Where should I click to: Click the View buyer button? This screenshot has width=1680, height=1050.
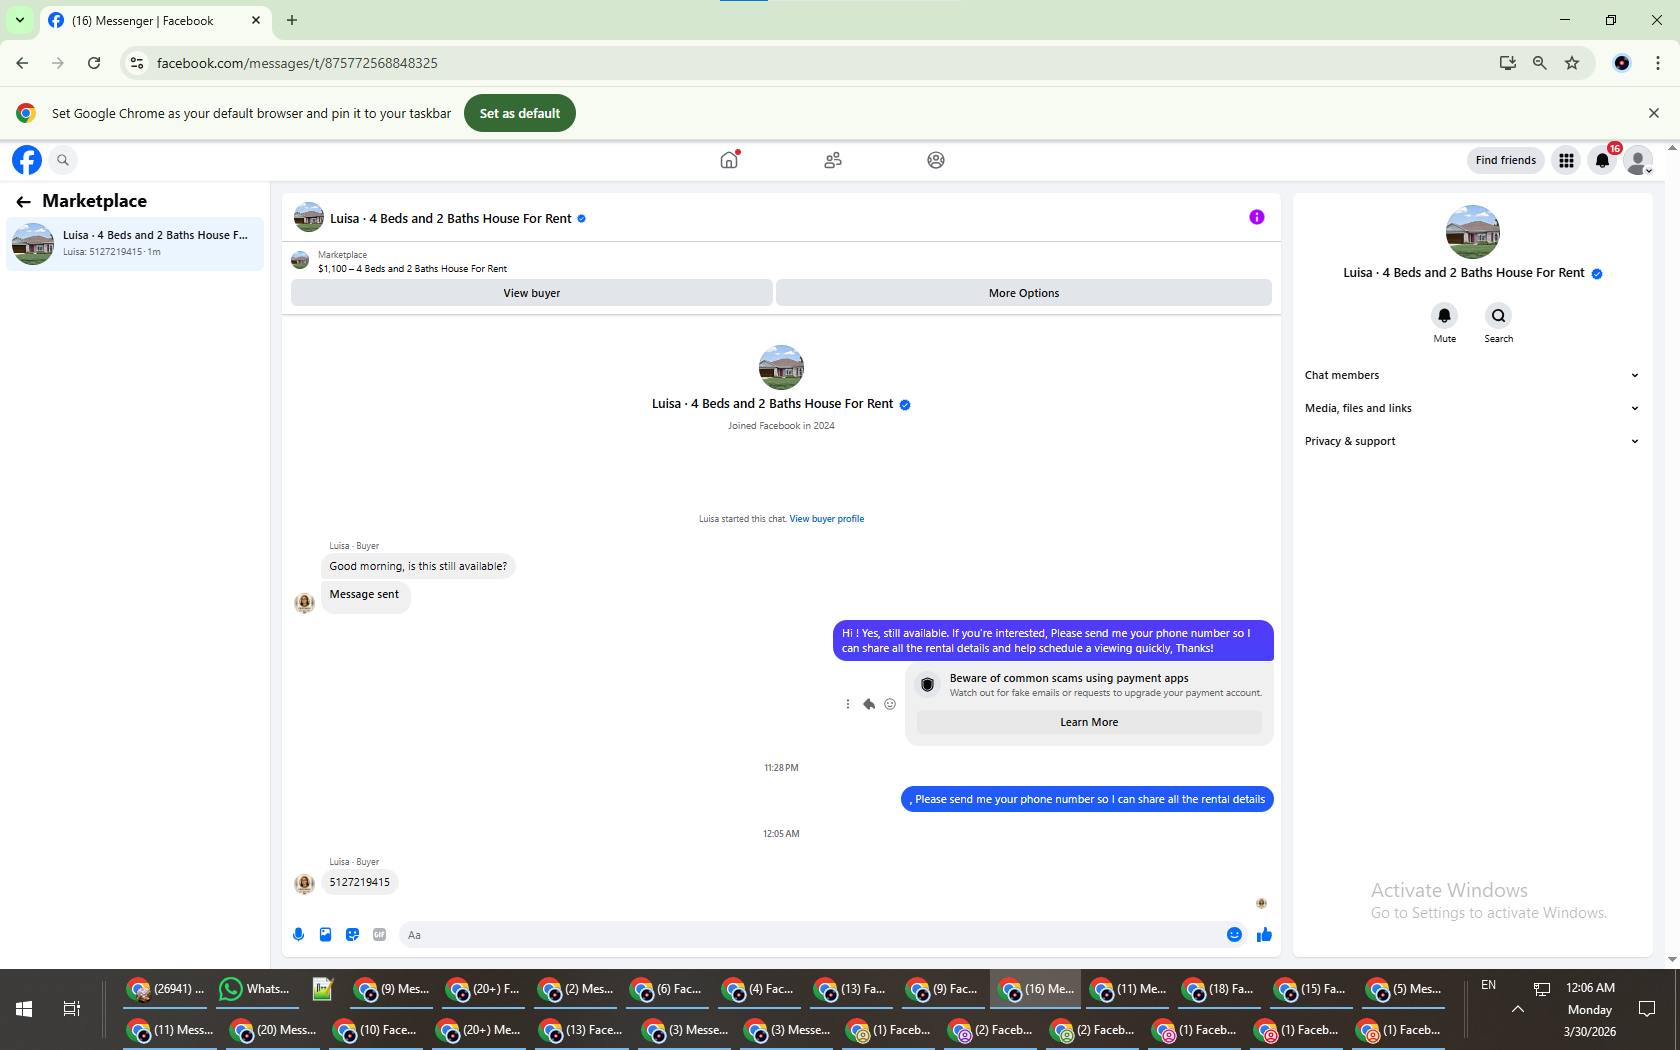[x=532, y=293]
